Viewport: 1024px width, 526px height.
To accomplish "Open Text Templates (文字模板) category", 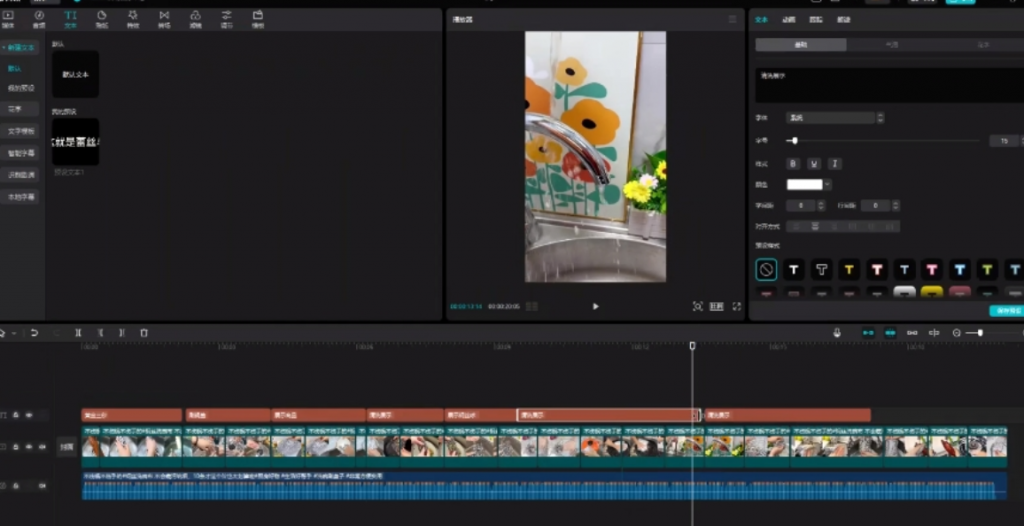I will pos(19,131).
